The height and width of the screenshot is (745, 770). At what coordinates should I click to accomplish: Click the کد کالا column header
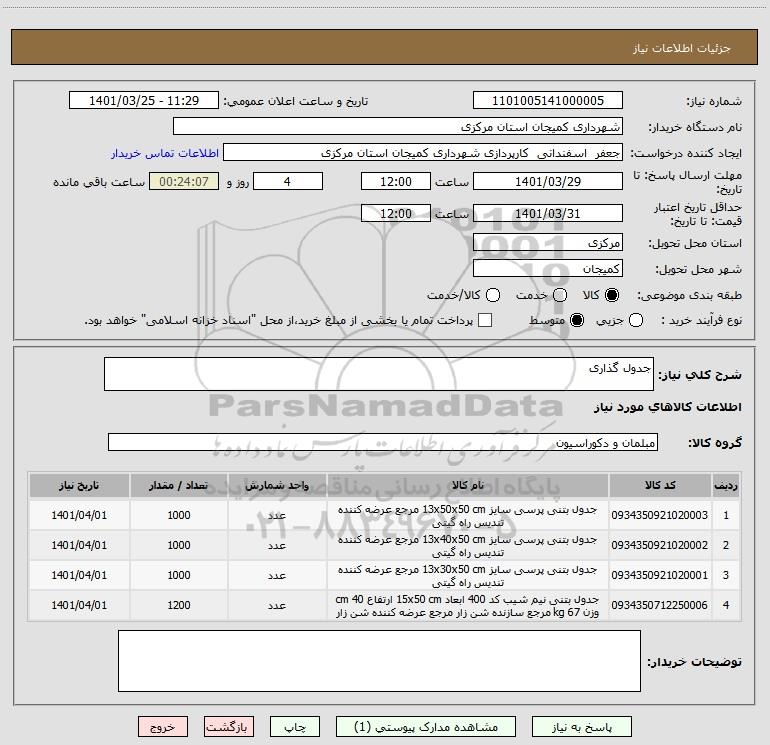coord(660,485)
